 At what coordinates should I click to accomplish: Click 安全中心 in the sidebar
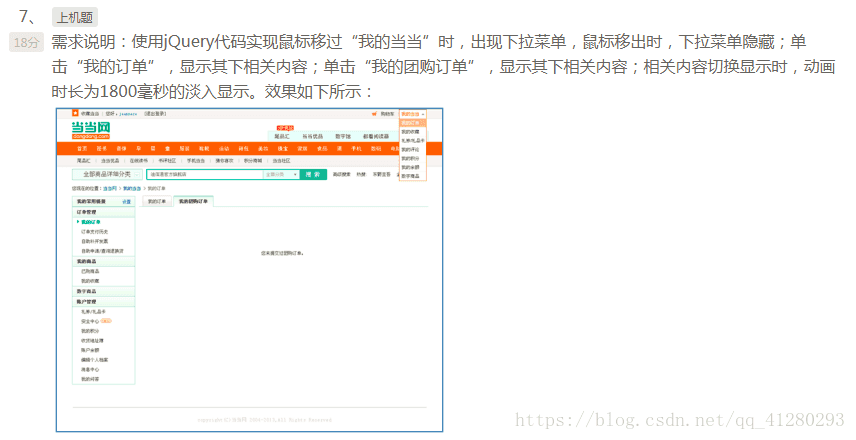(x=90, y=321)
